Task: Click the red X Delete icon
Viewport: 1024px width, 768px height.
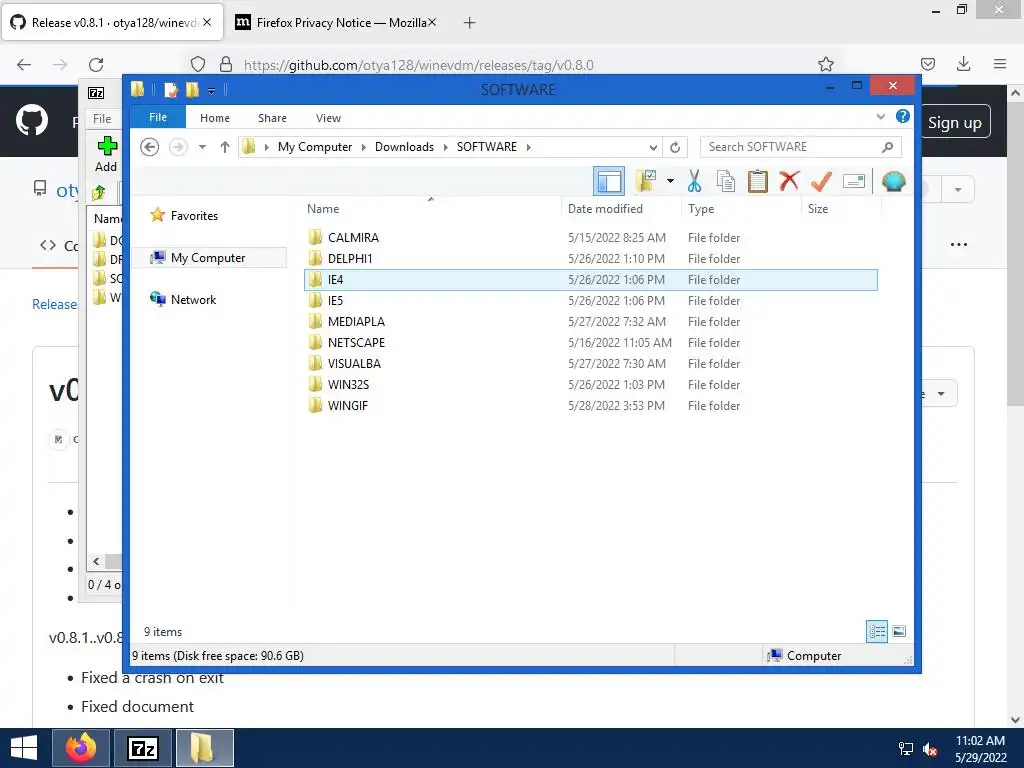Action: click(789, 180)
